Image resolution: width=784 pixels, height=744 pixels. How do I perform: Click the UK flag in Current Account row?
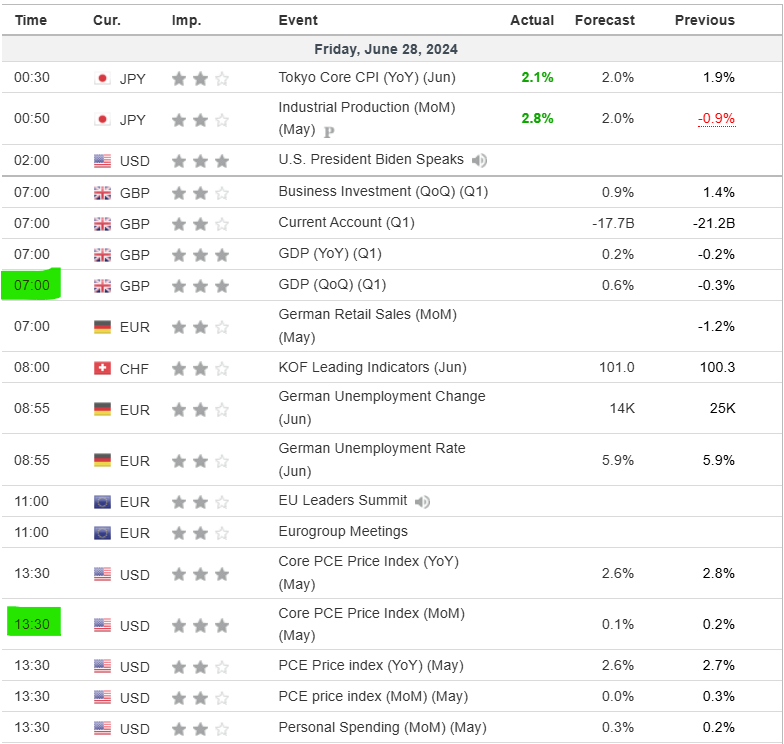pyautogui.click(x=102, y=224)
